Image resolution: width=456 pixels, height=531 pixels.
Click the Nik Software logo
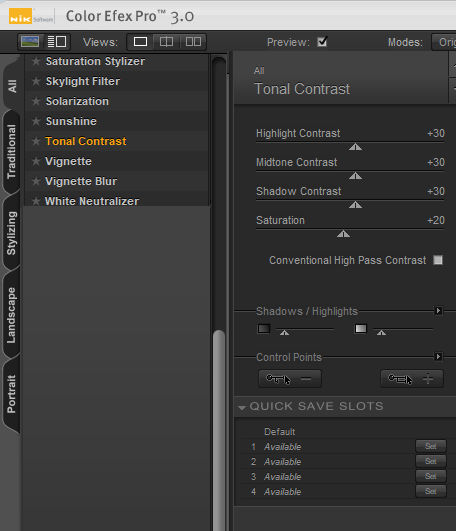31,16
